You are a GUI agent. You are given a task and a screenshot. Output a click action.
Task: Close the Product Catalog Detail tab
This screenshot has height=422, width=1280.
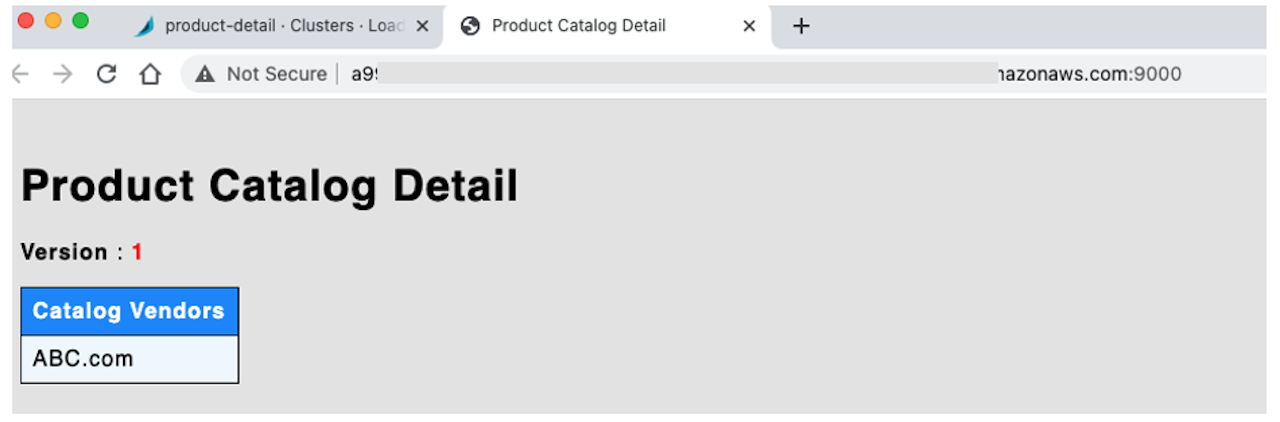(x=749, y=26)
